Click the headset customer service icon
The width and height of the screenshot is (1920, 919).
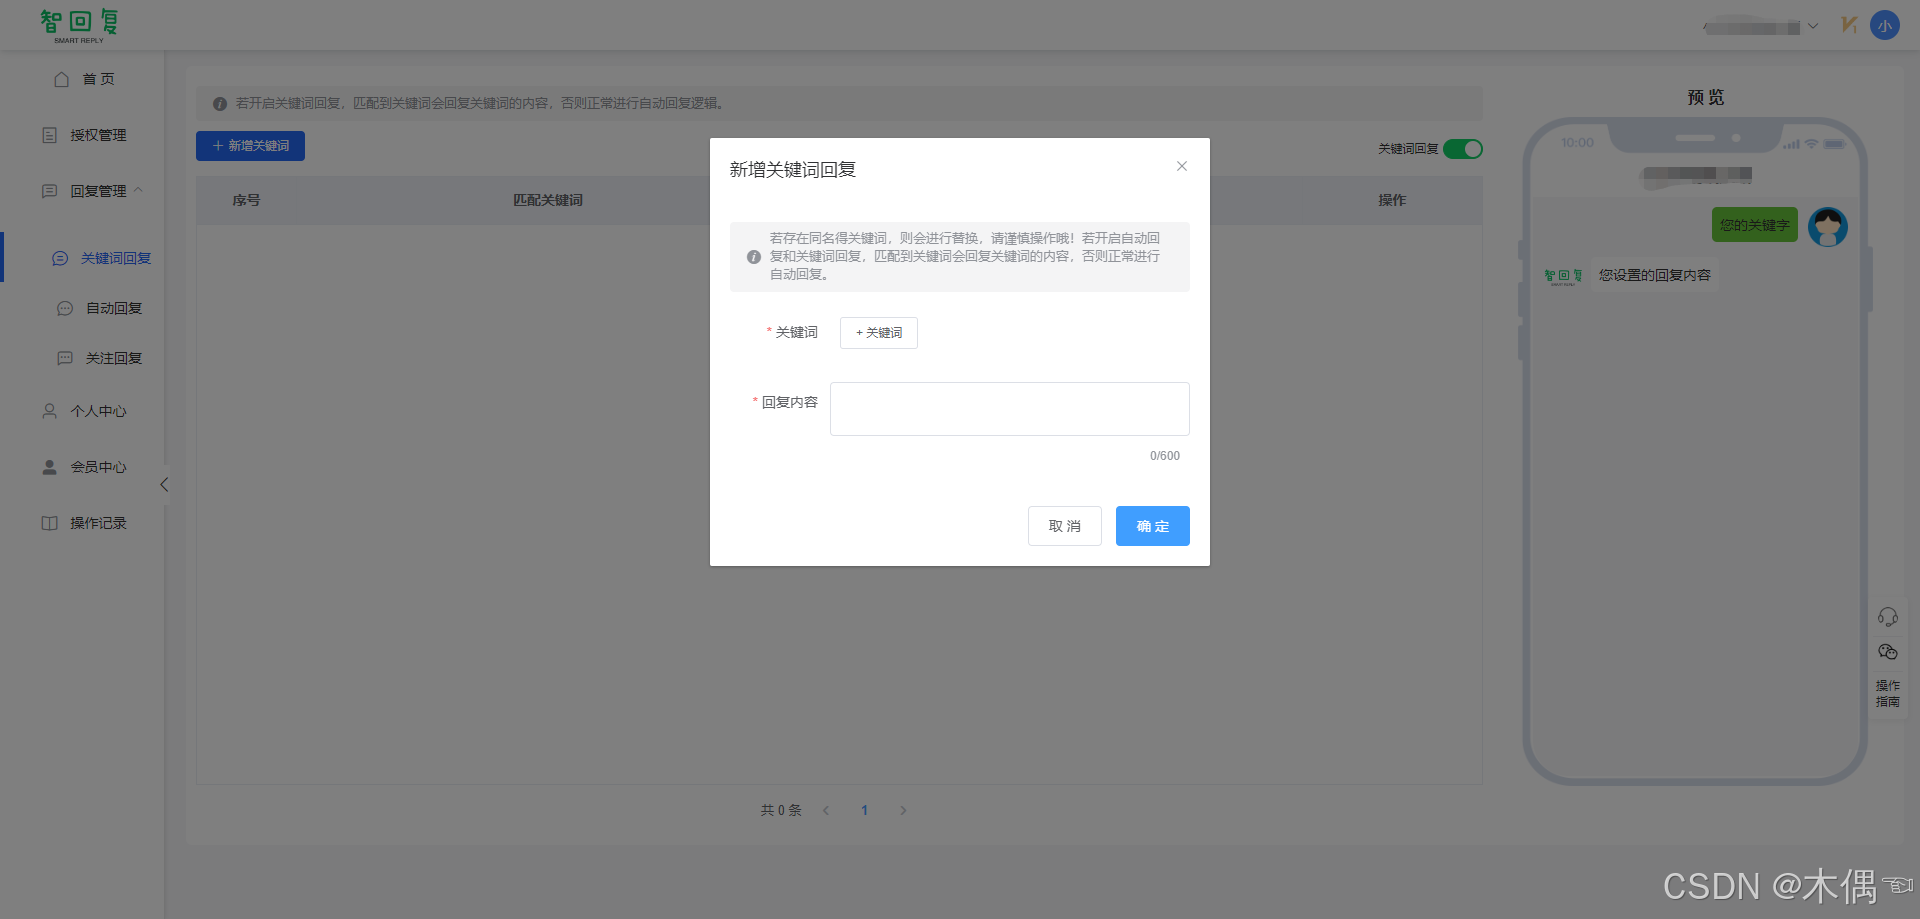[1889, 617]
